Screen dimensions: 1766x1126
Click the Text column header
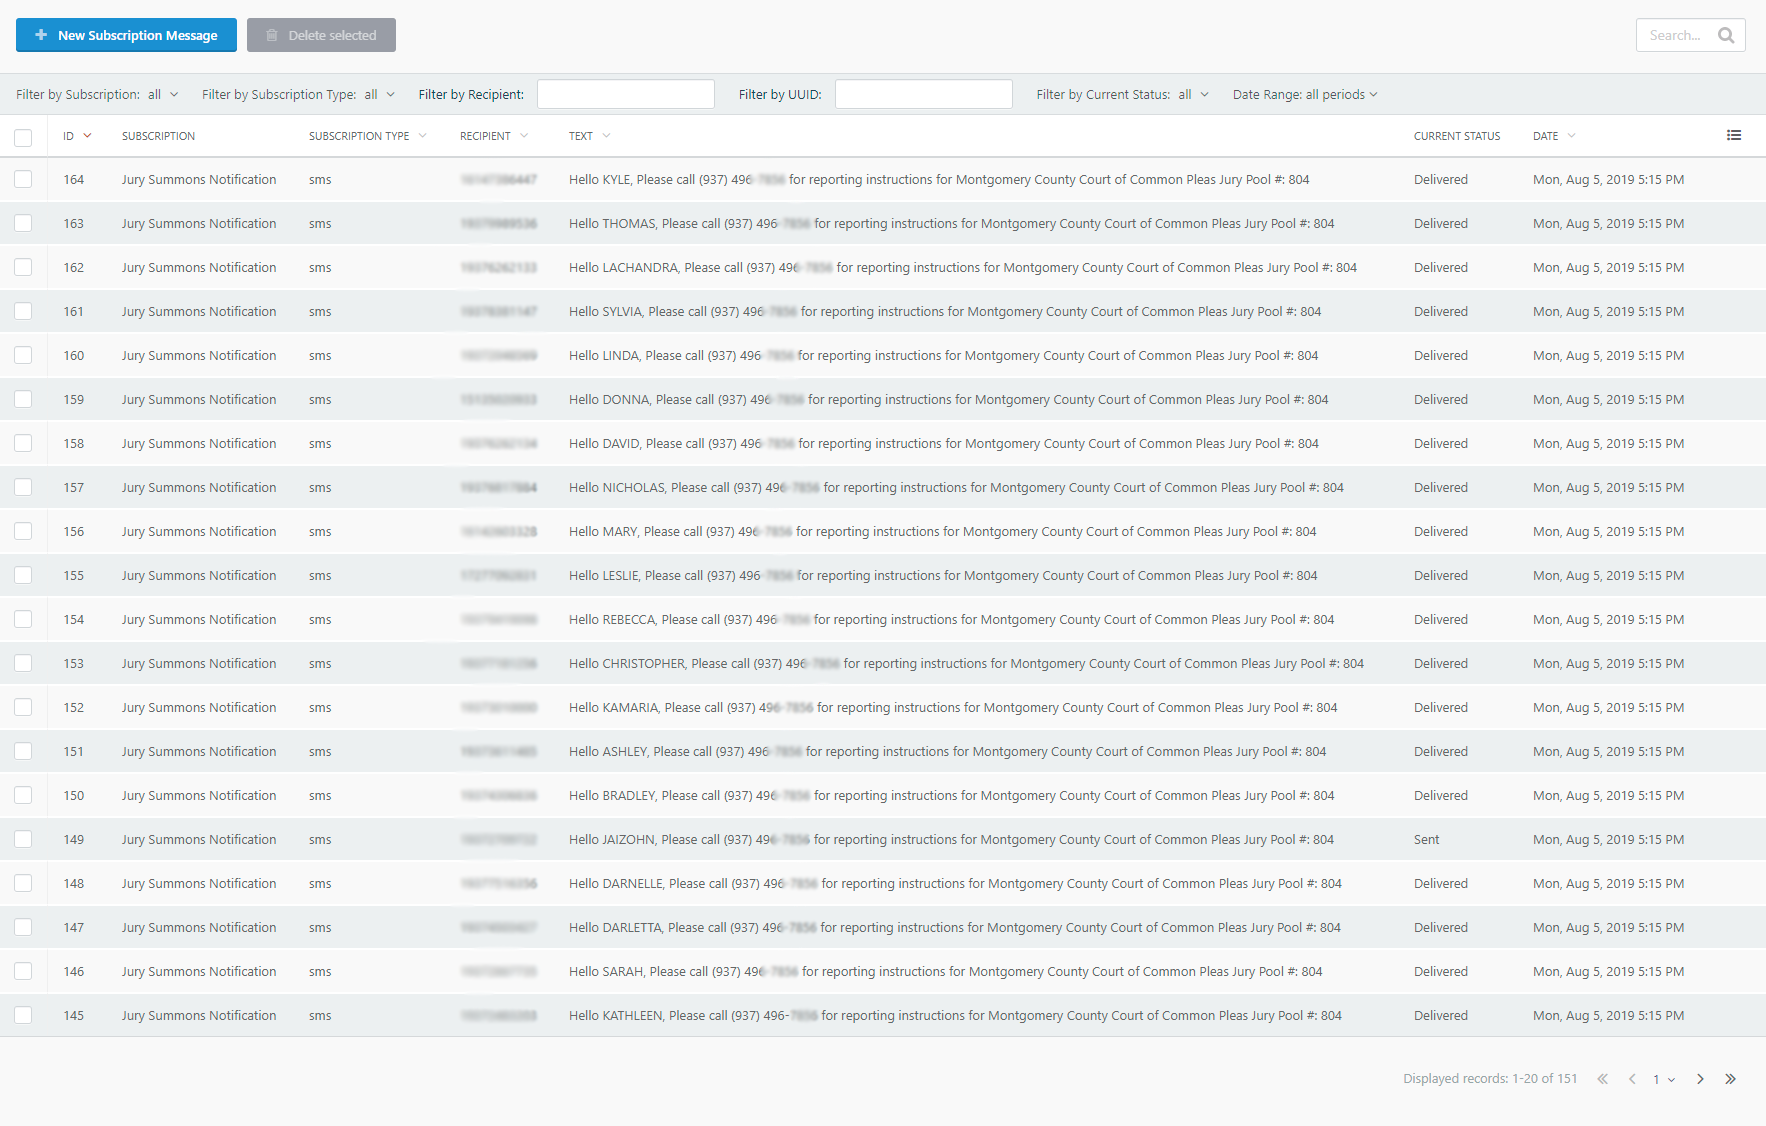point(581,136)
